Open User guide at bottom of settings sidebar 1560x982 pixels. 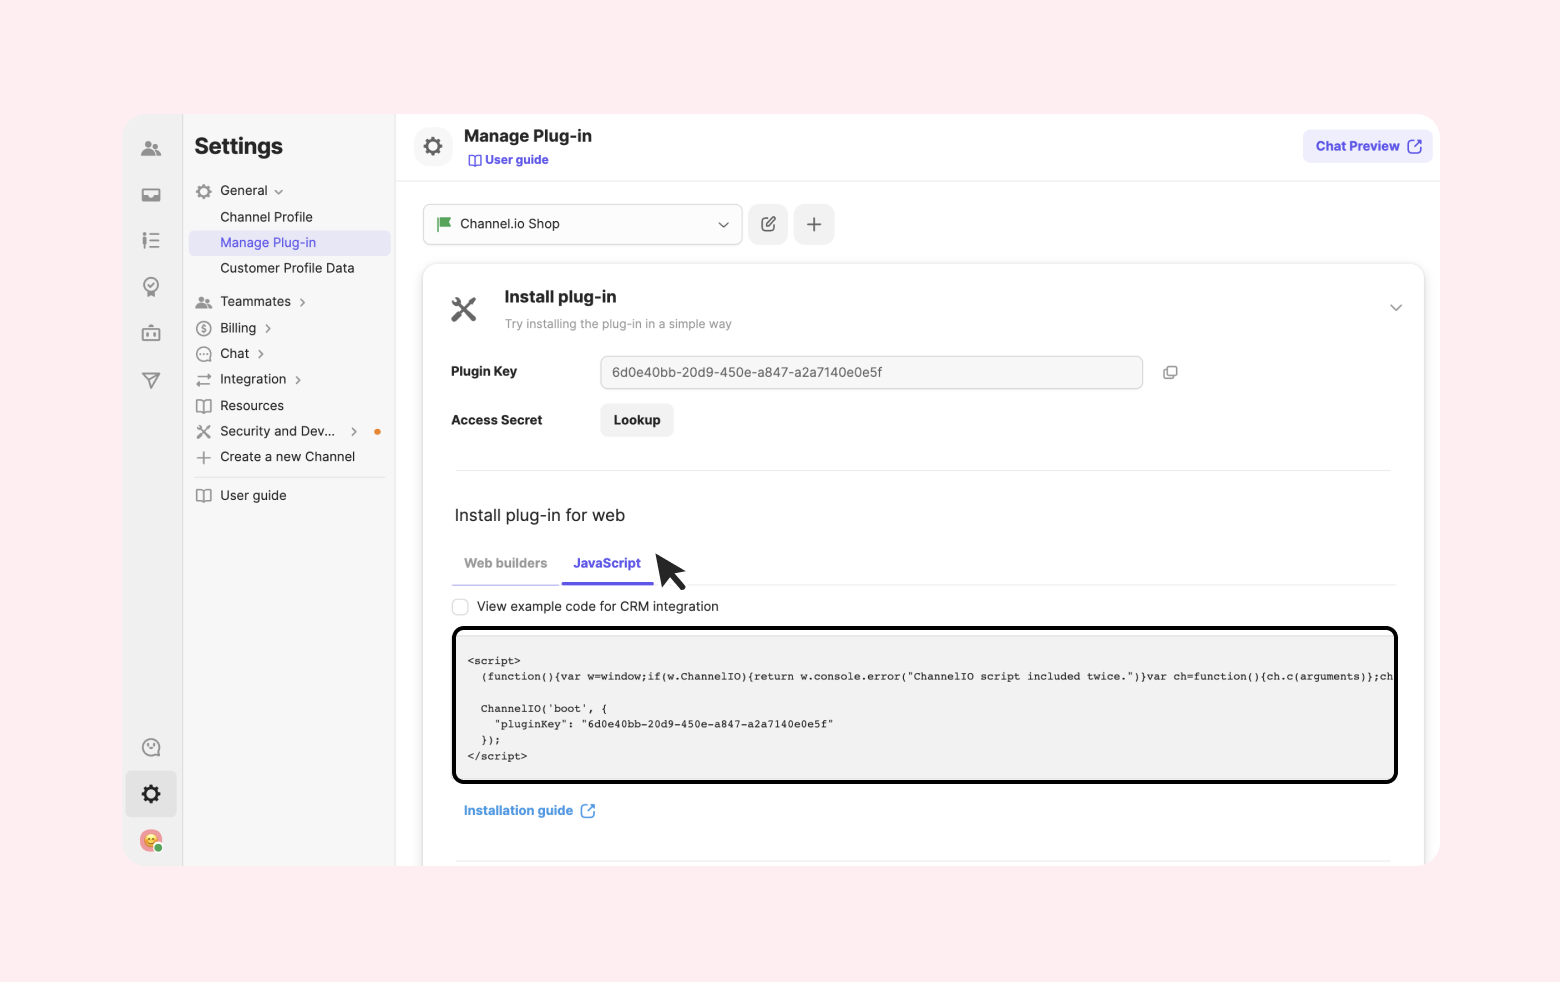(253, 496)
